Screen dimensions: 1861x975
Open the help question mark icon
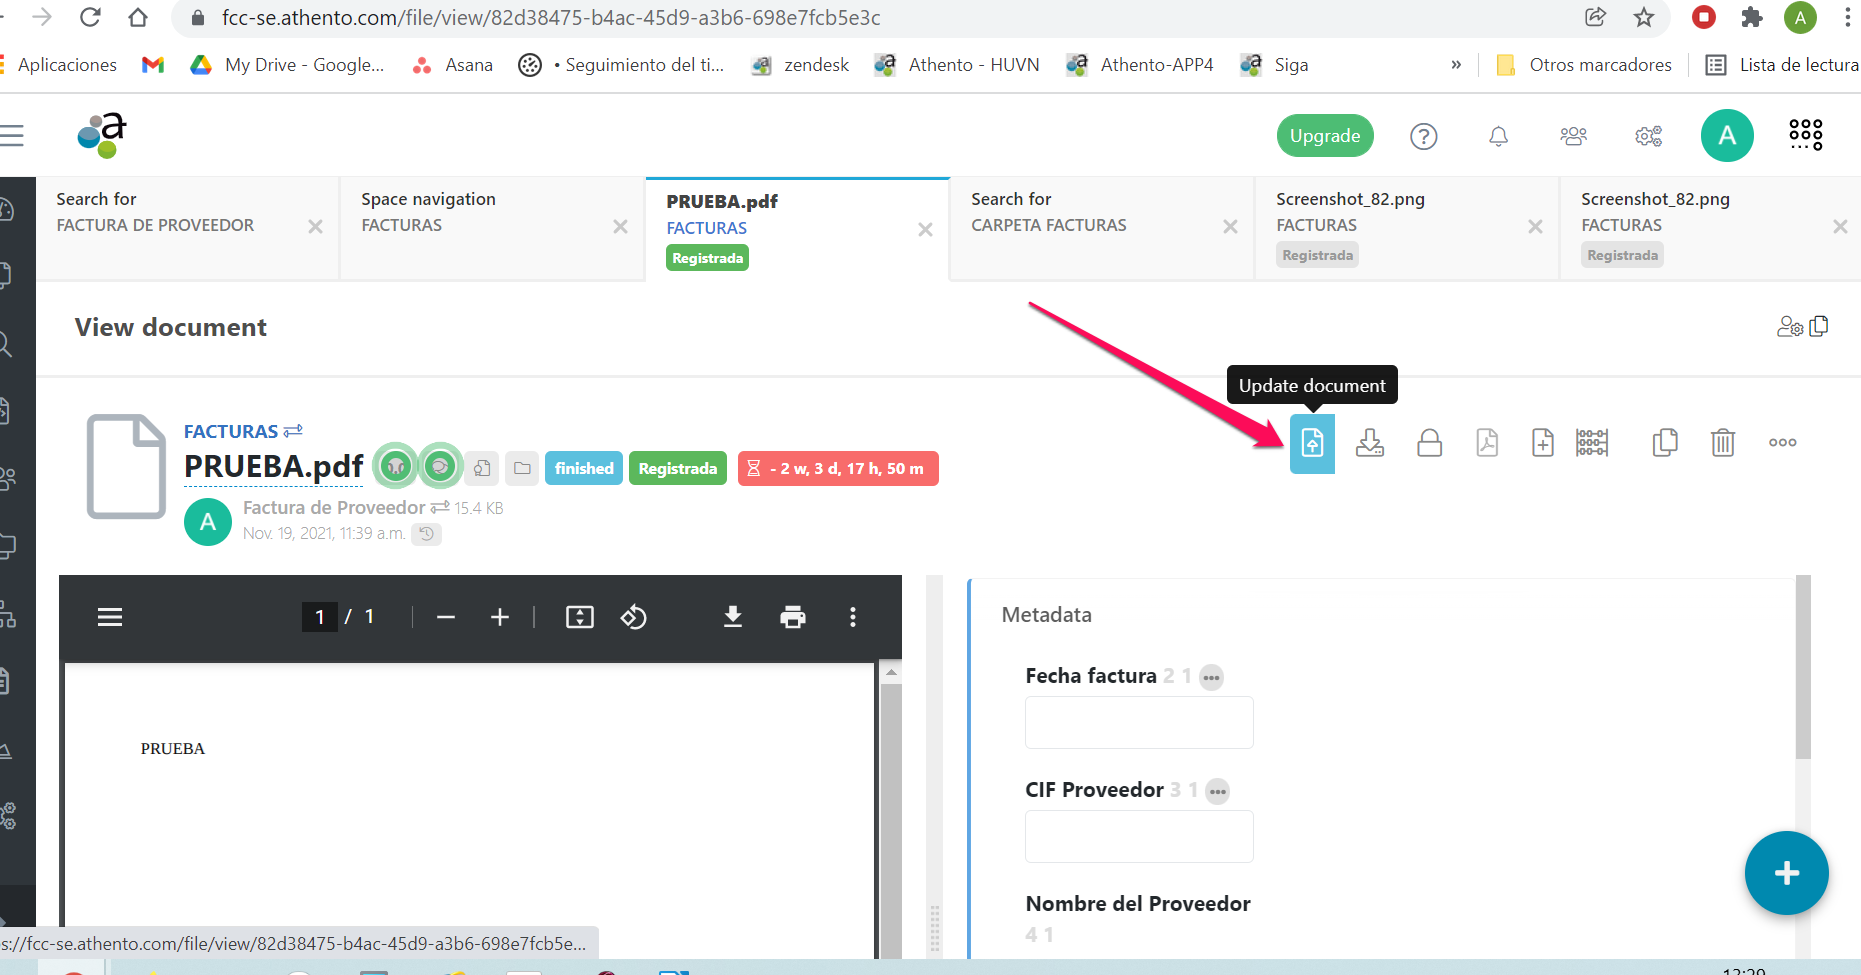point(1423,136)
